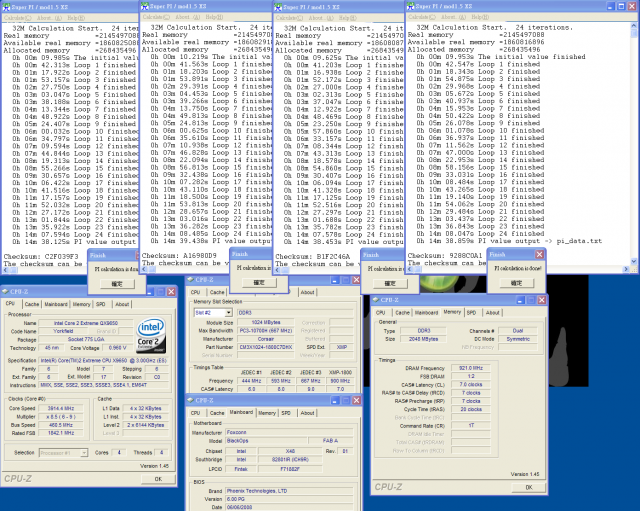The width and height of the screenshot is (640, 511).
Task: Open the memory slot dropdown showing Slot #2
Action: (x=229, y=313)
